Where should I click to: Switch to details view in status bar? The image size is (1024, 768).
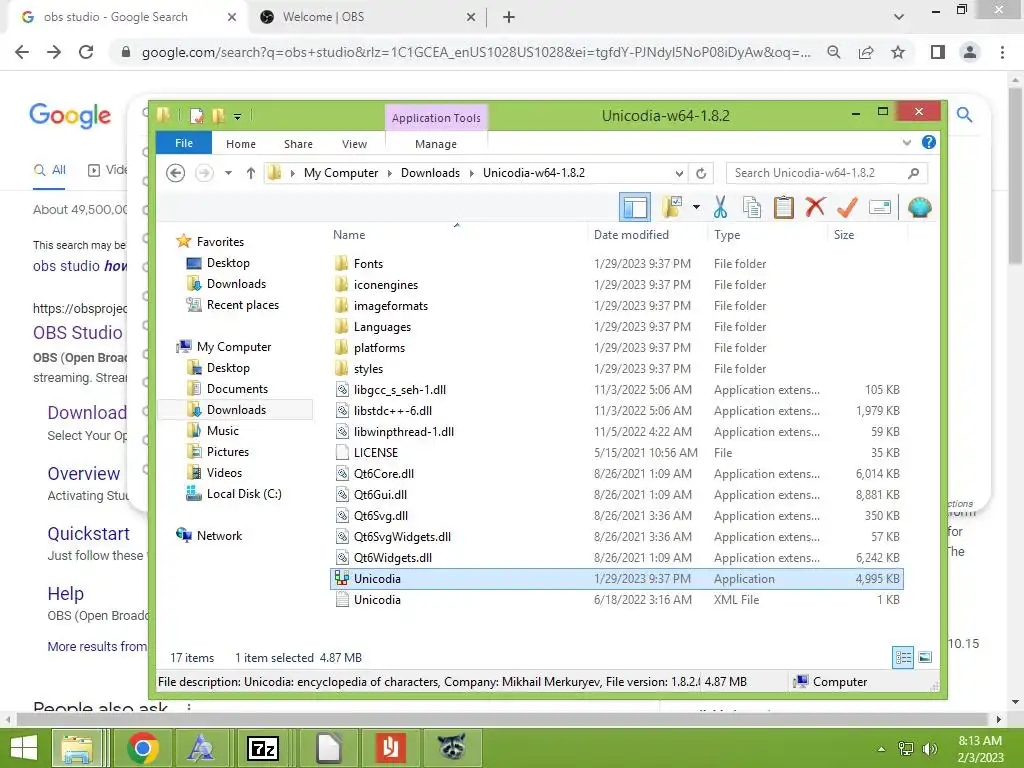coord(903,658)
